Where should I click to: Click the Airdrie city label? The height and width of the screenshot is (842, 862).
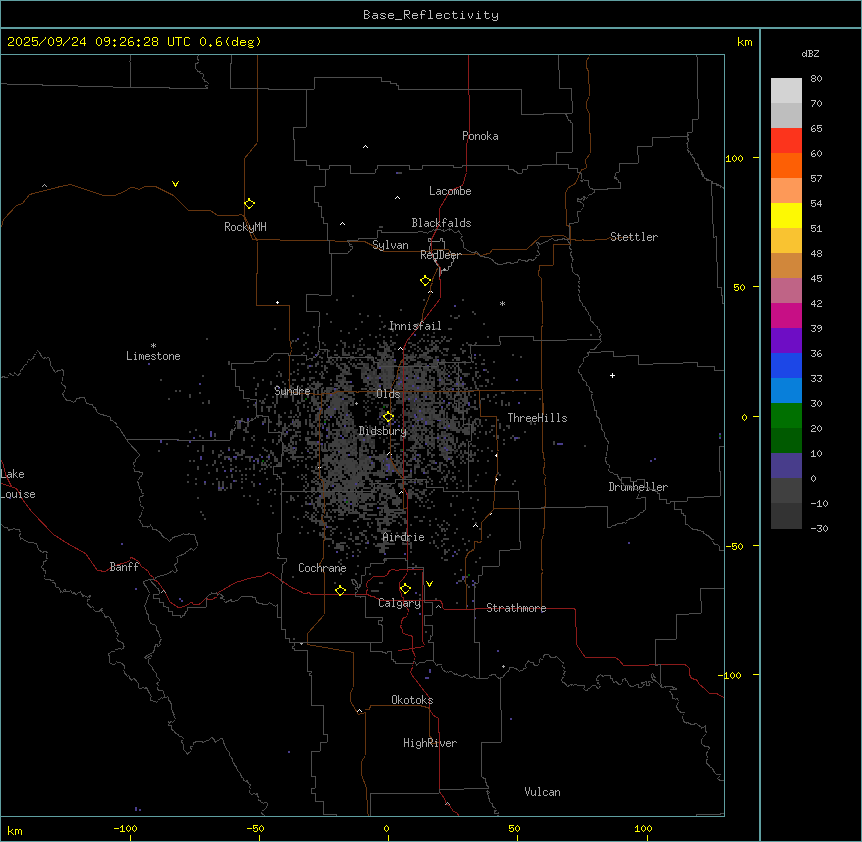pyautogui.click(x=403, y=538)
